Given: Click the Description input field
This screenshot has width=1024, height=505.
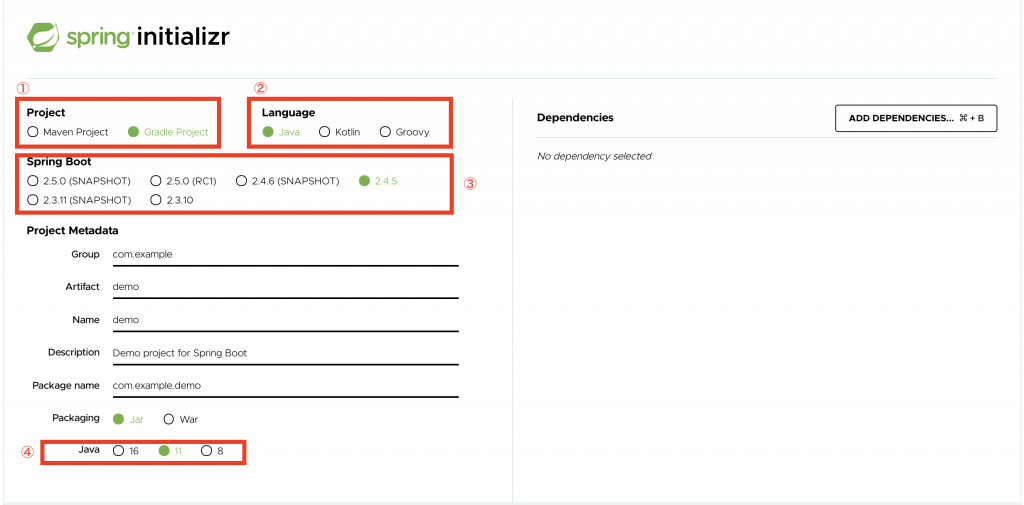Looking at the screenshot, I should tap(285, 353).
